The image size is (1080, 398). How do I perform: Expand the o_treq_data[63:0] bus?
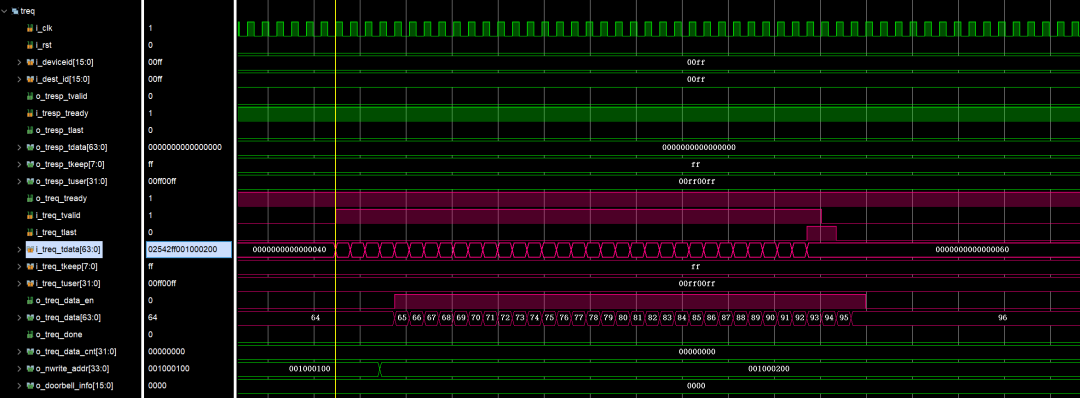pos(19,317)
